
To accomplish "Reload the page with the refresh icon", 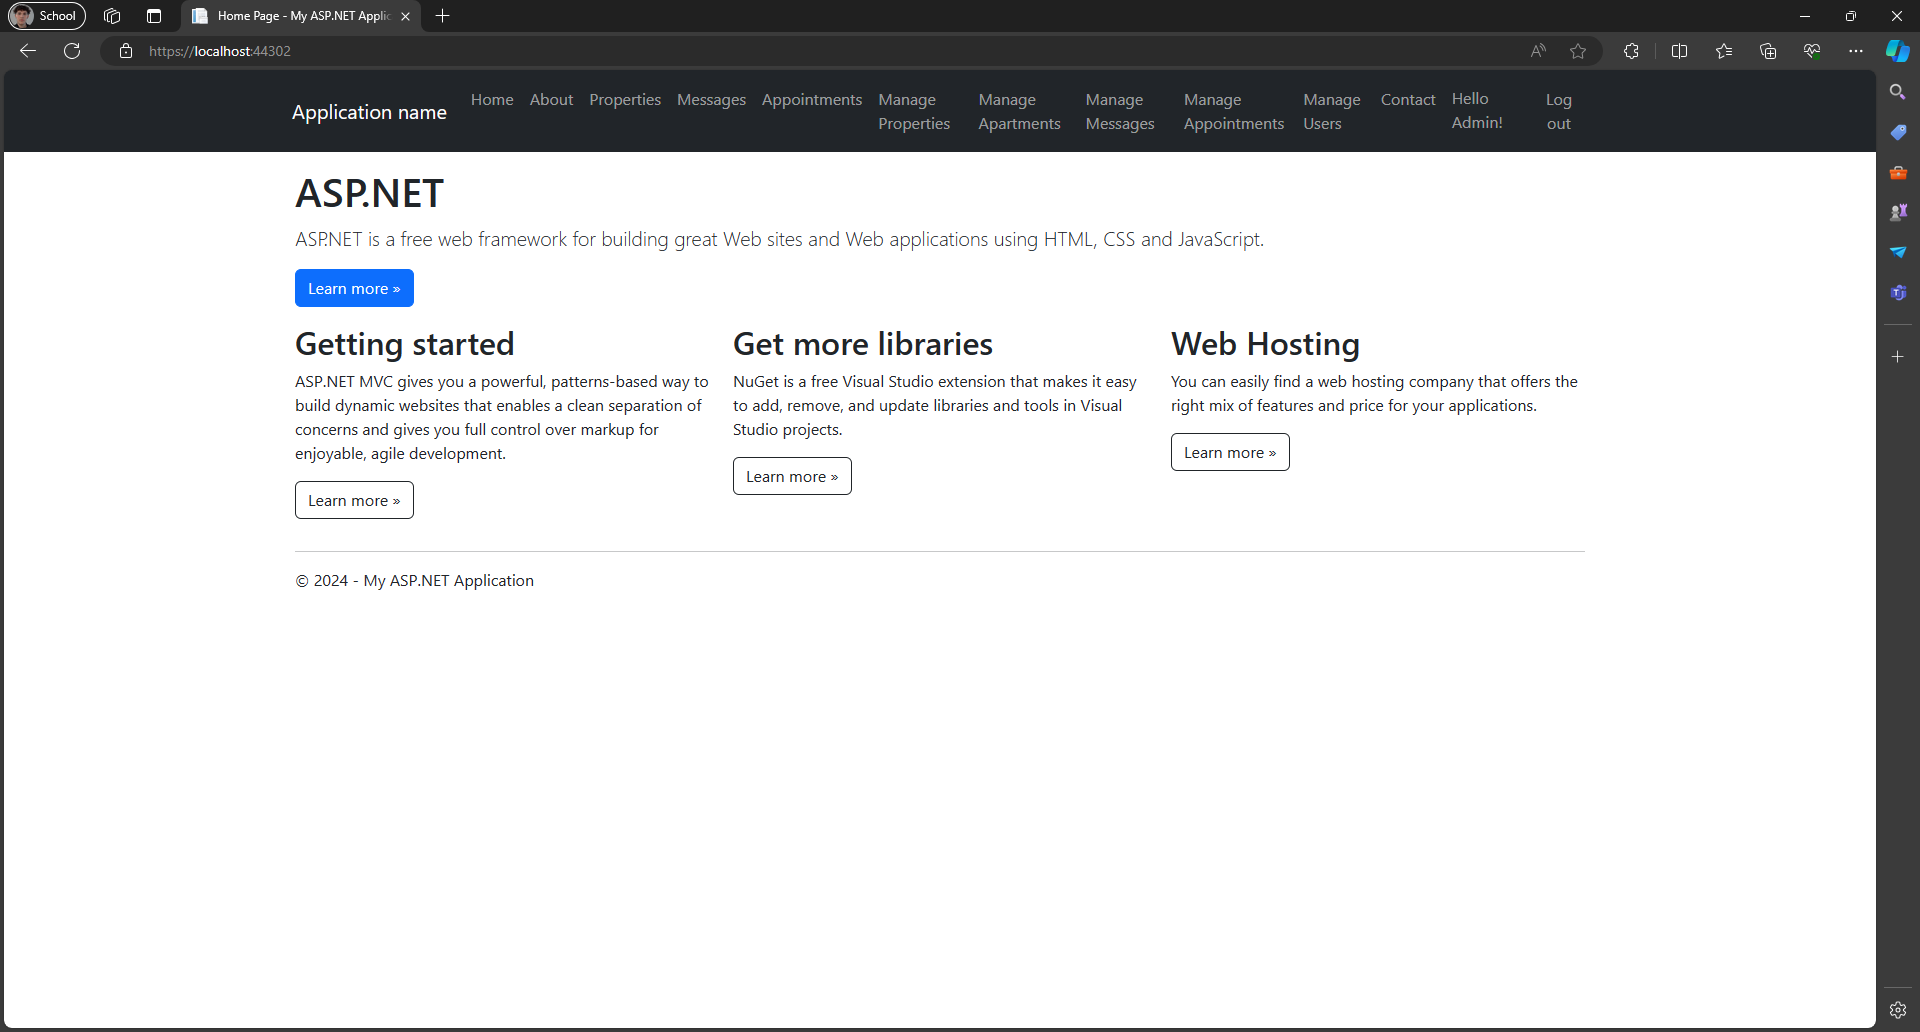I will point(72,51).
